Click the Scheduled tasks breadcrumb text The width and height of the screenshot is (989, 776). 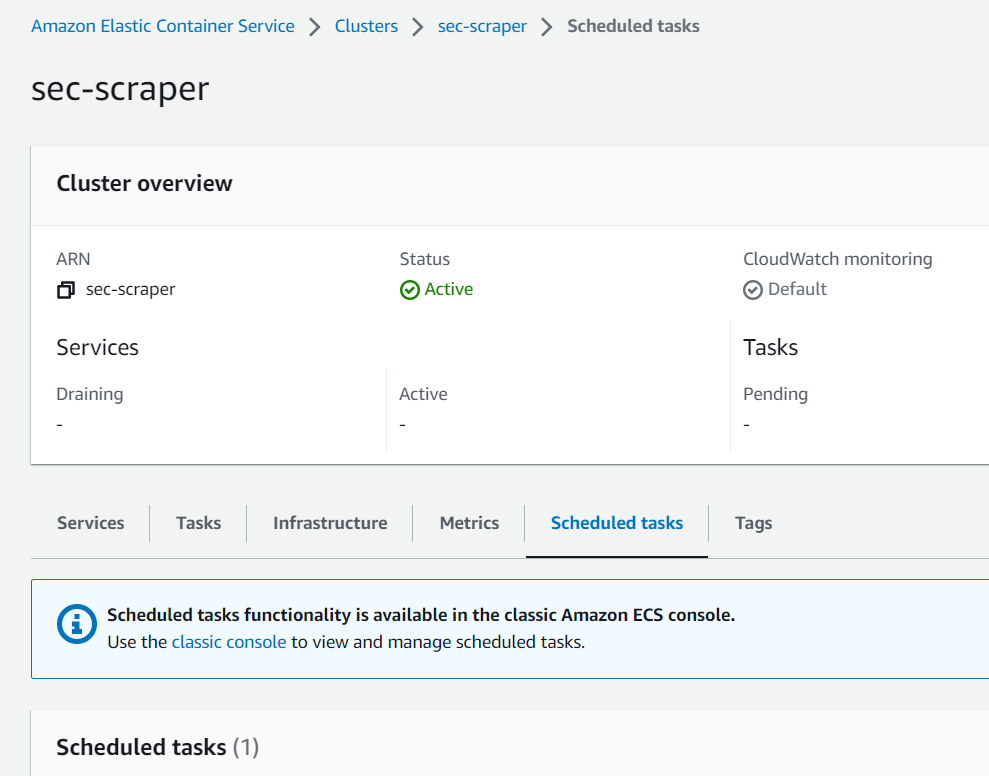tap(633, 26)
